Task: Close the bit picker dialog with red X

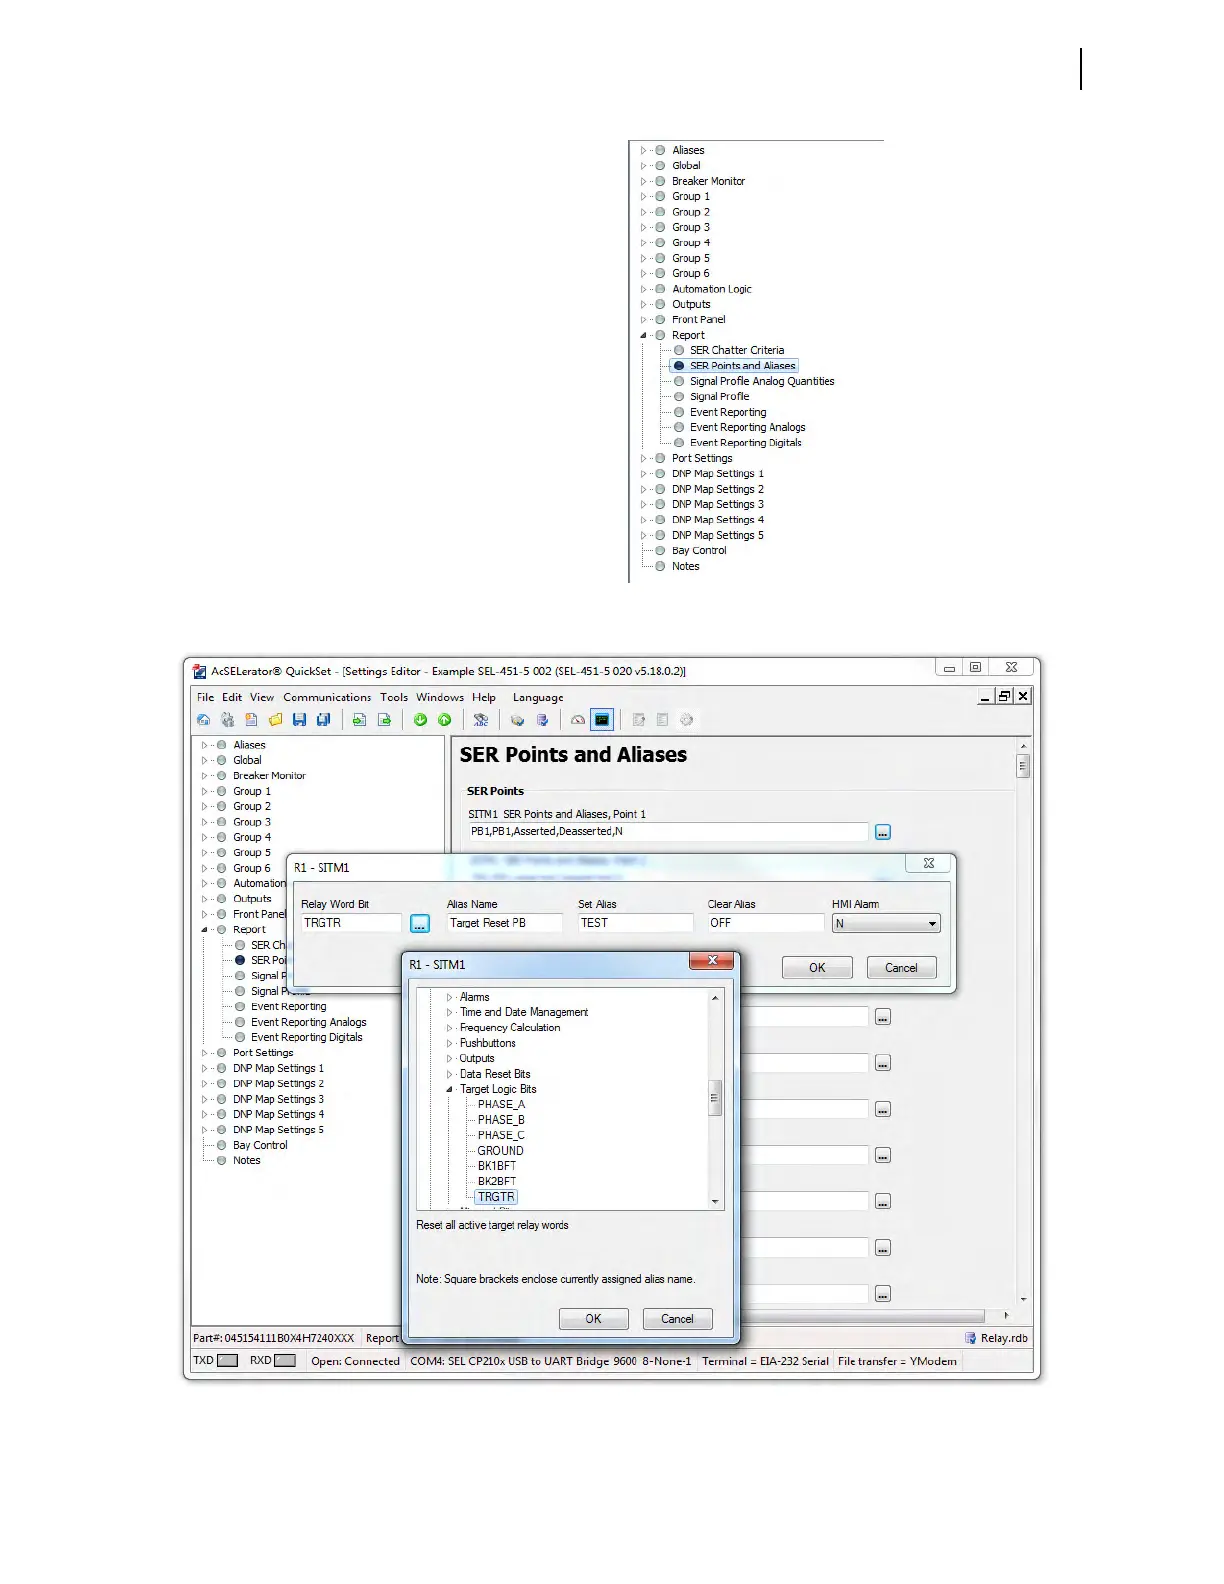Action: coord(712,960)
